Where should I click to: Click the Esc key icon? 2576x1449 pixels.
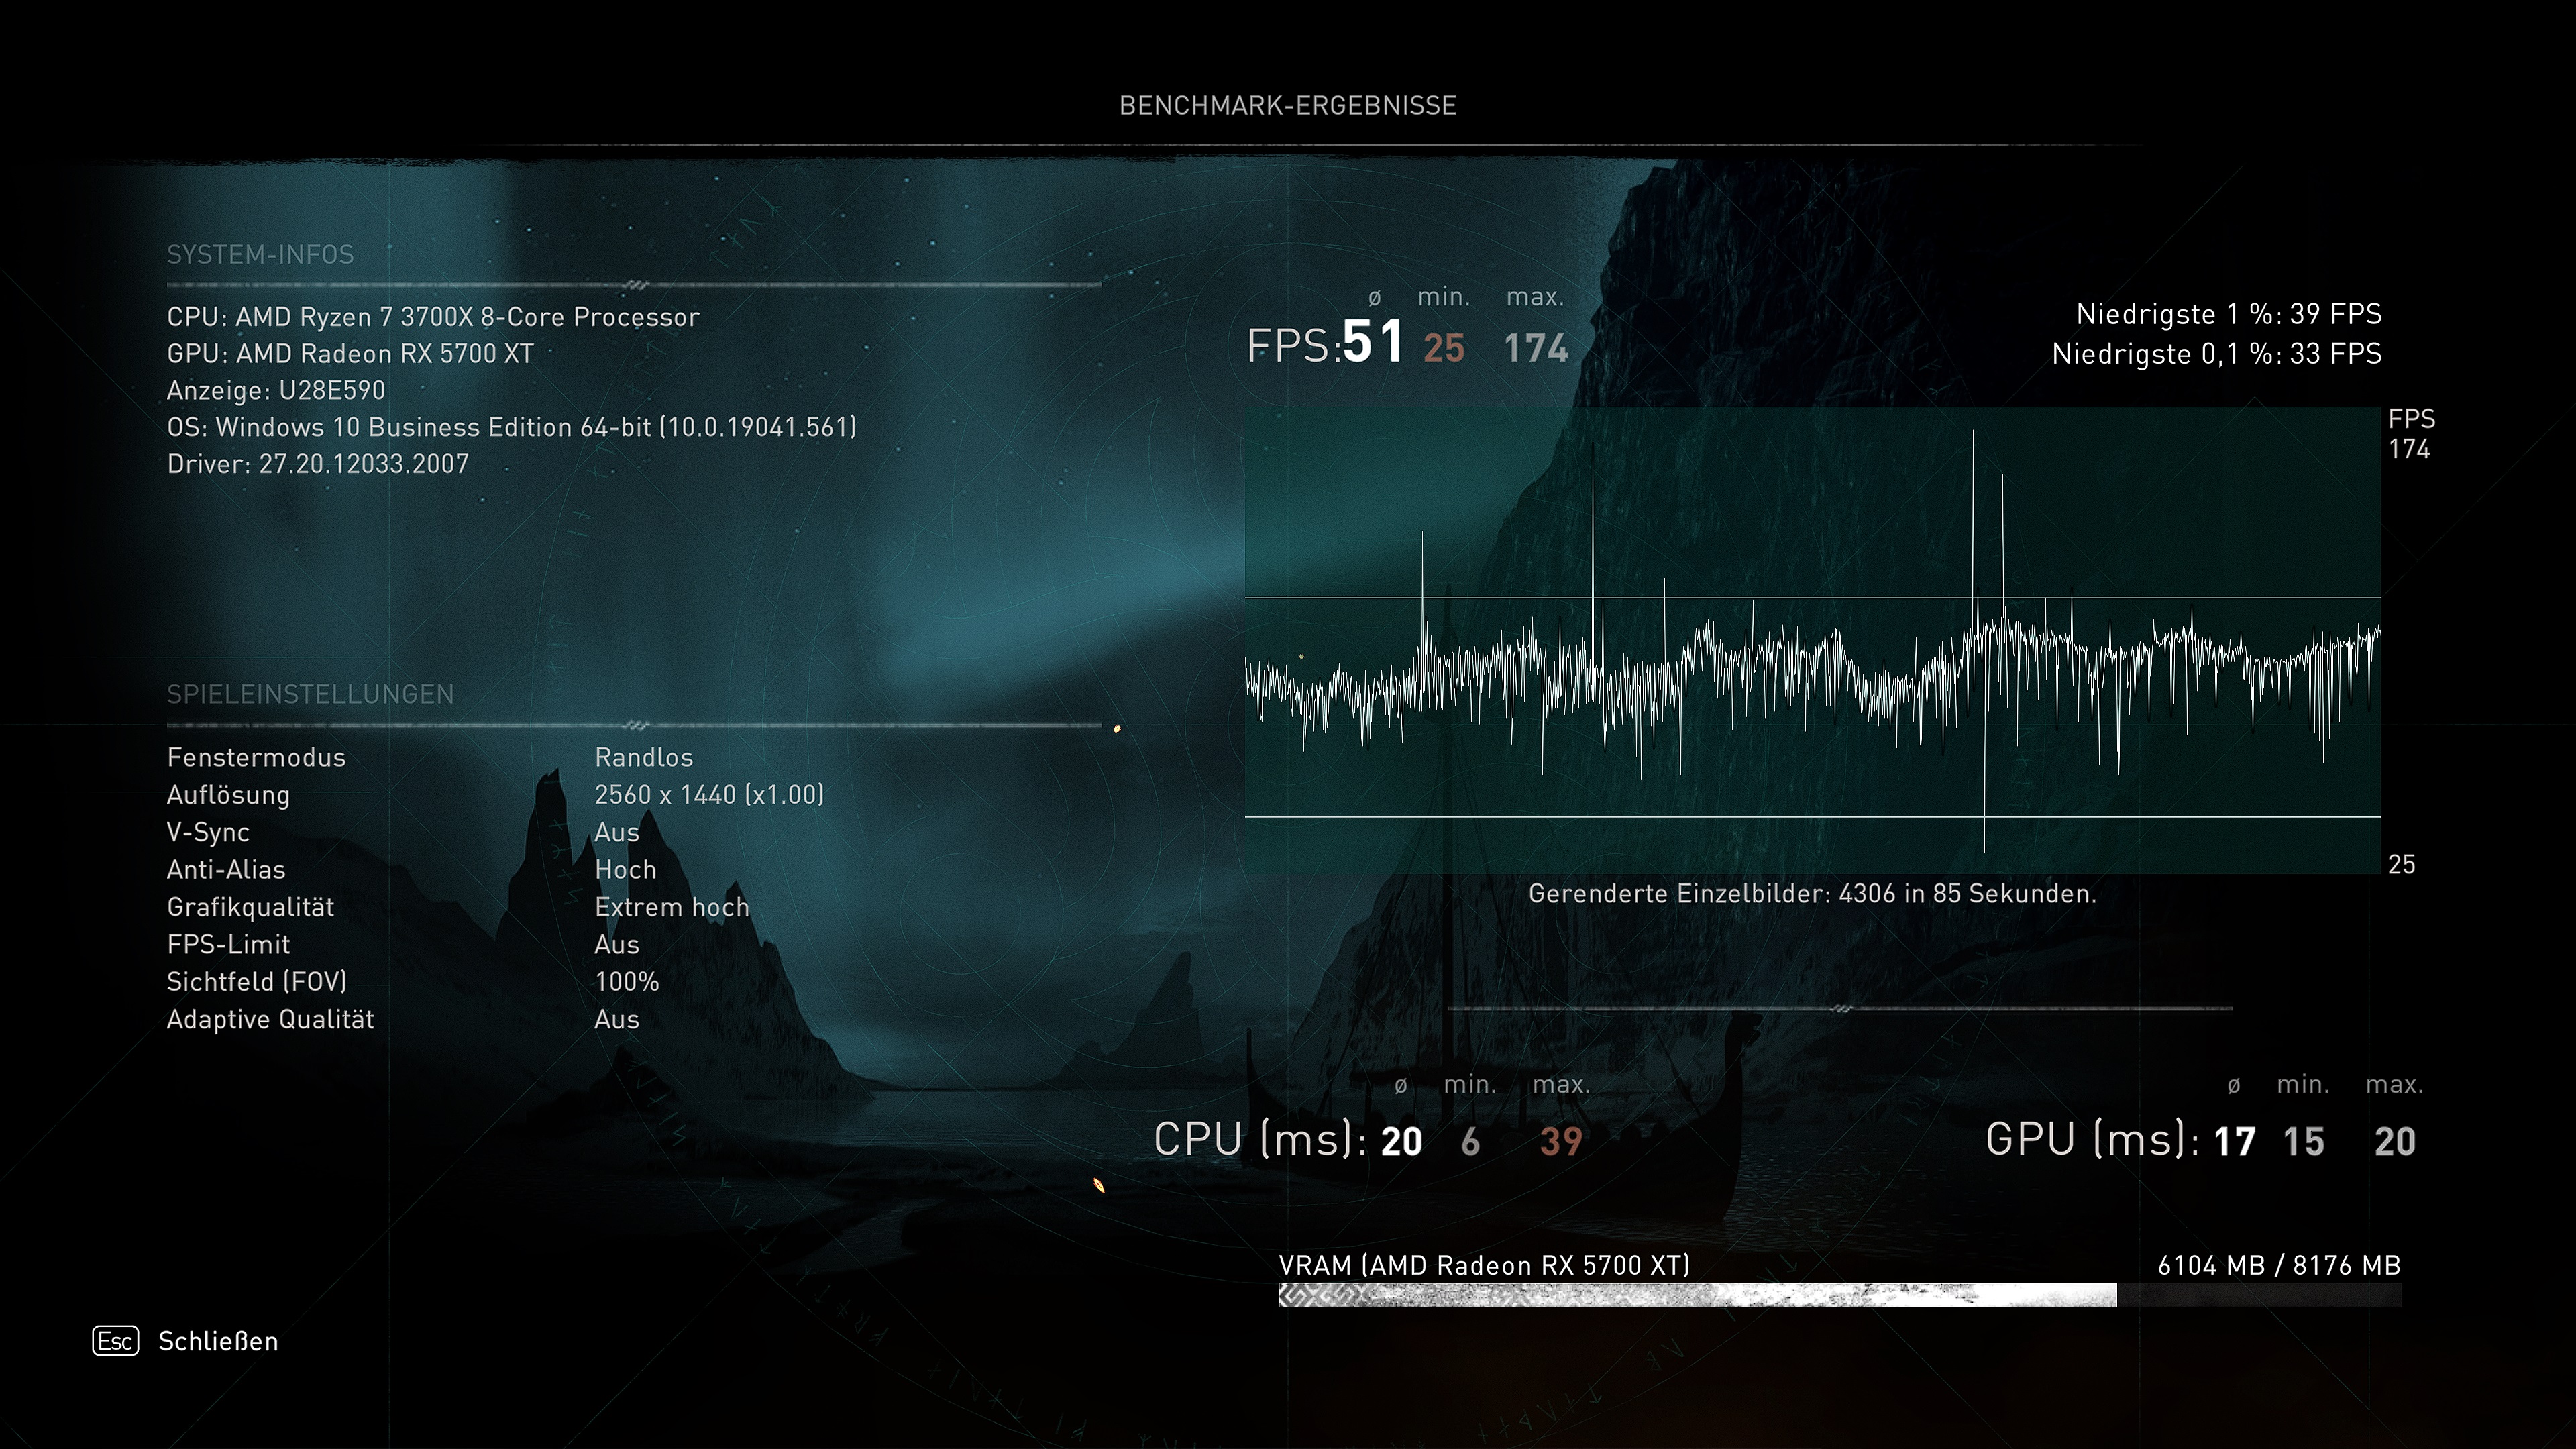pos(117,1342)
